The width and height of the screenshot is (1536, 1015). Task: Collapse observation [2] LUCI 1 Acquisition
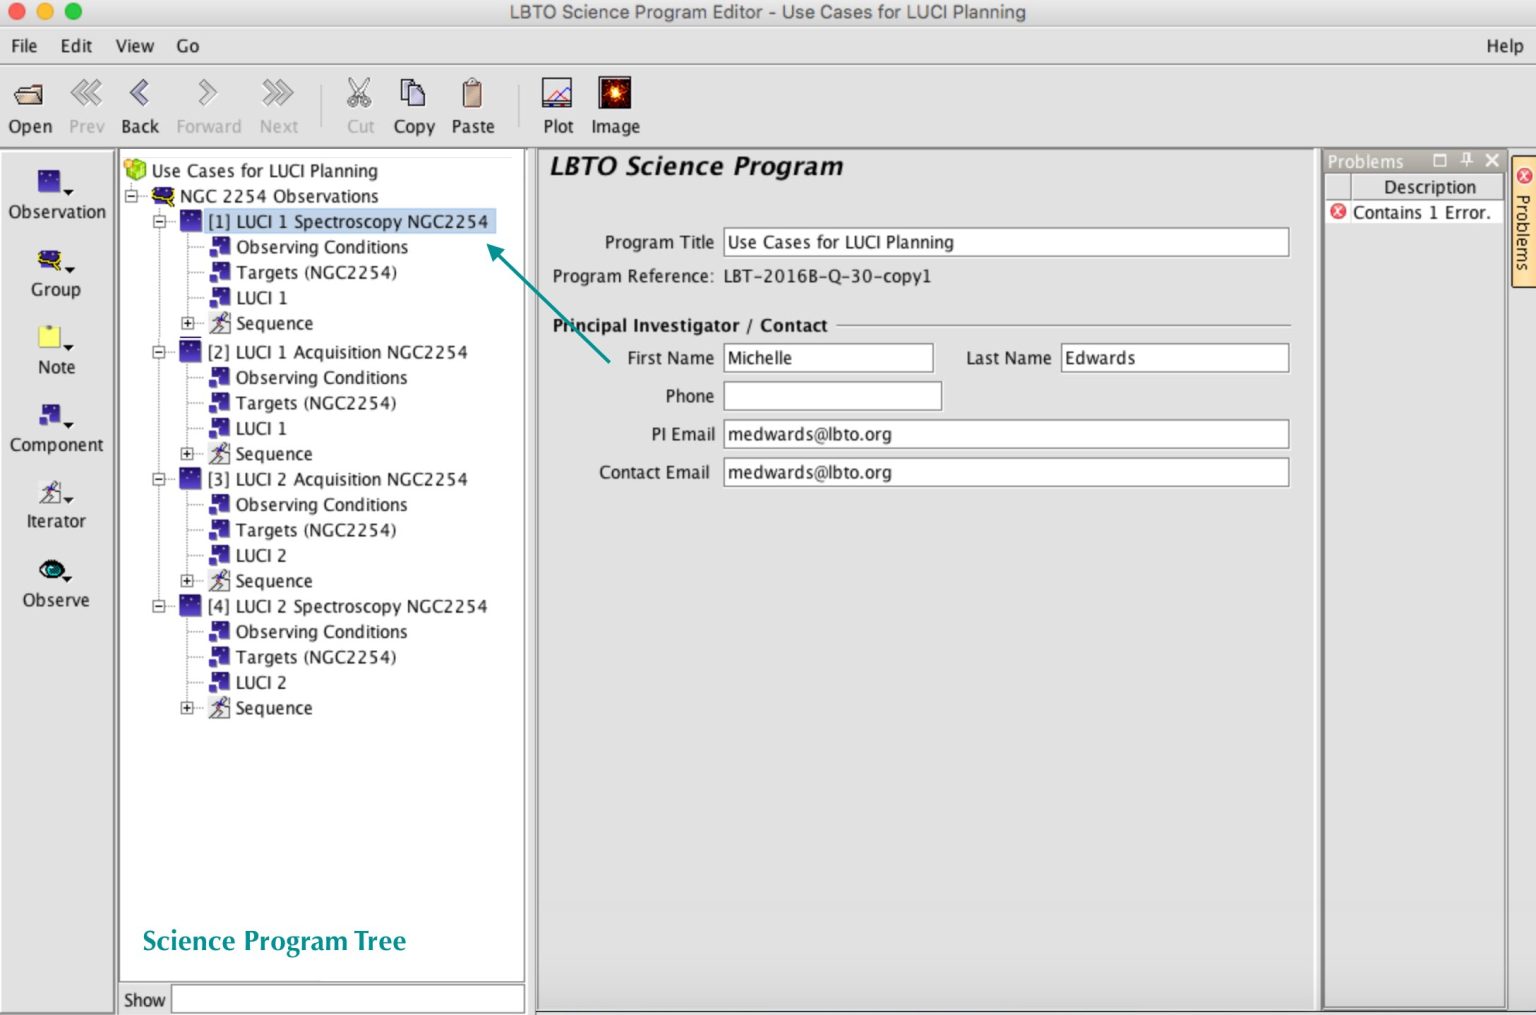tap(159, 352)
